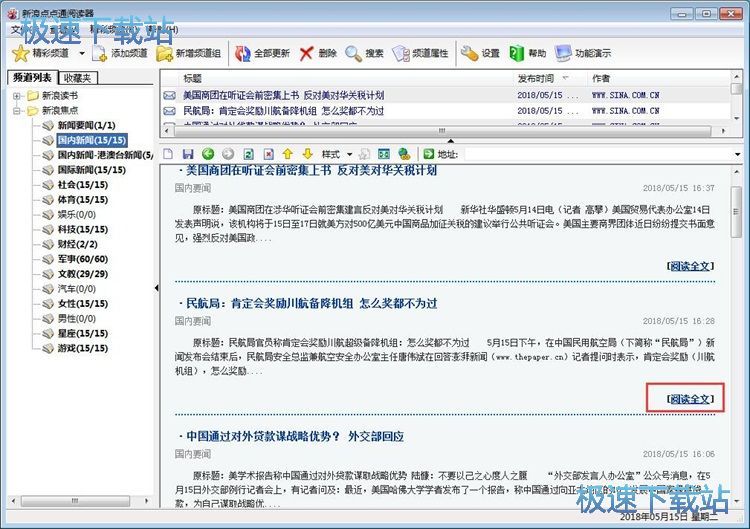750x529 pixels.
Task: Open headline 民航局：肯定会奖励川航备降机组
Action: [x=311, y=303]
